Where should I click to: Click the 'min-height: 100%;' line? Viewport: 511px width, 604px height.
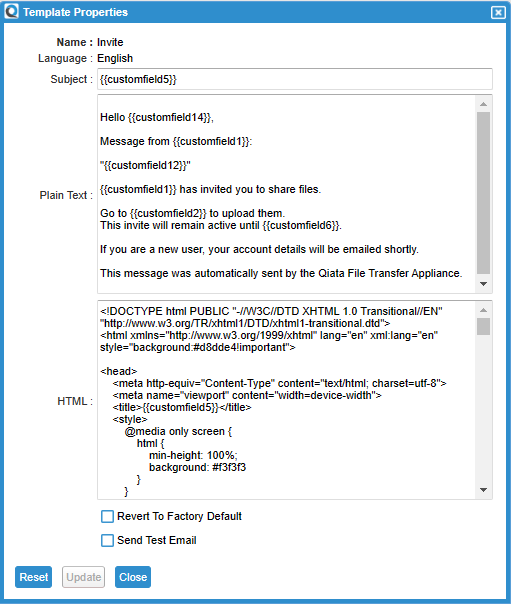193,455
